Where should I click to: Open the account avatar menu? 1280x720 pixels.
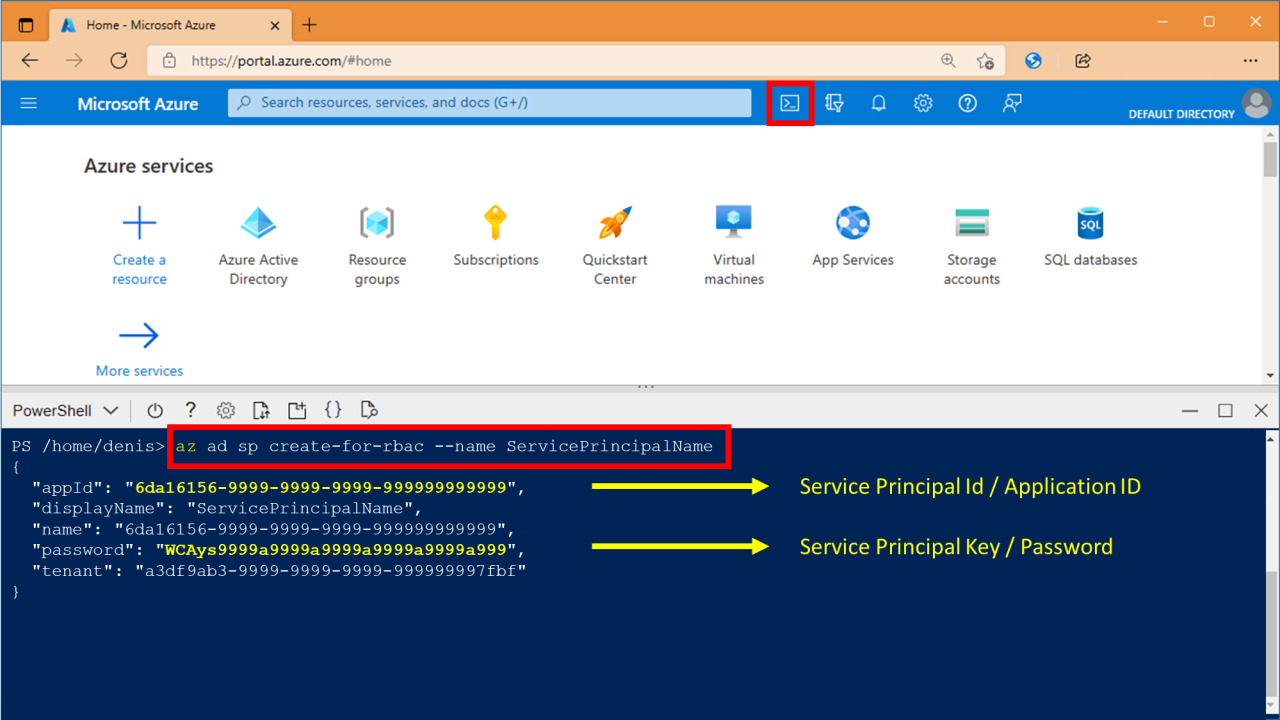pyautogui.click(x=1256, y=103)
